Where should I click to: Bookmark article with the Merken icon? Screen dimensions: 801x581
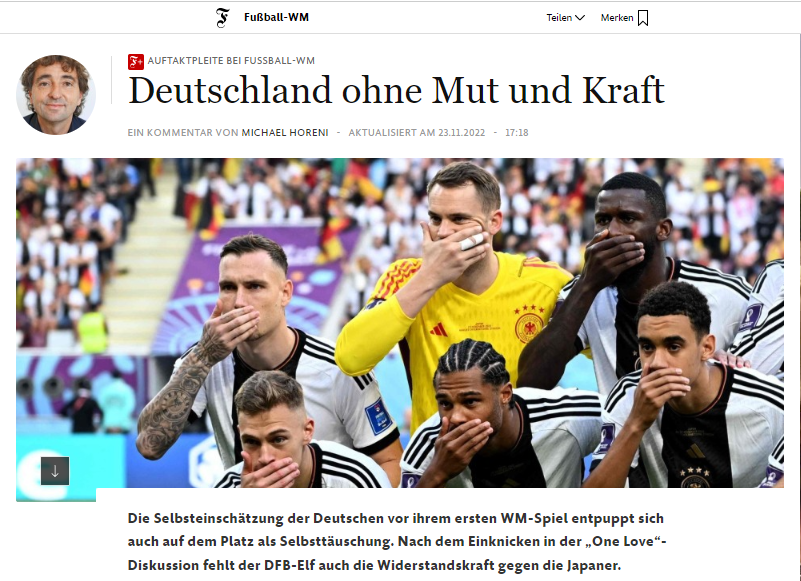(x=643, y=18)
